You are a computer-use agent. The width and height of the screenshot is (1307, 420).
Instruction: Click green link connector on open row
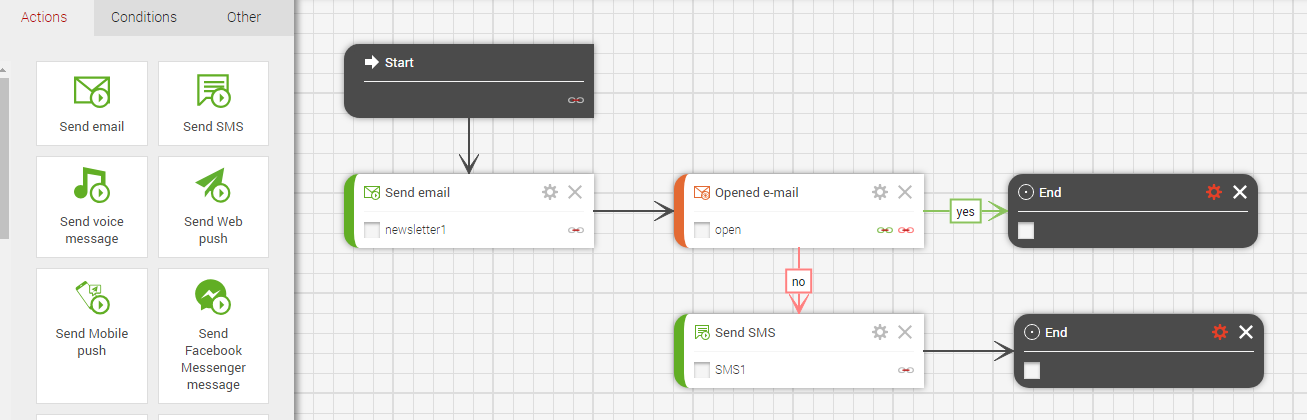click(x=885, y=230)
